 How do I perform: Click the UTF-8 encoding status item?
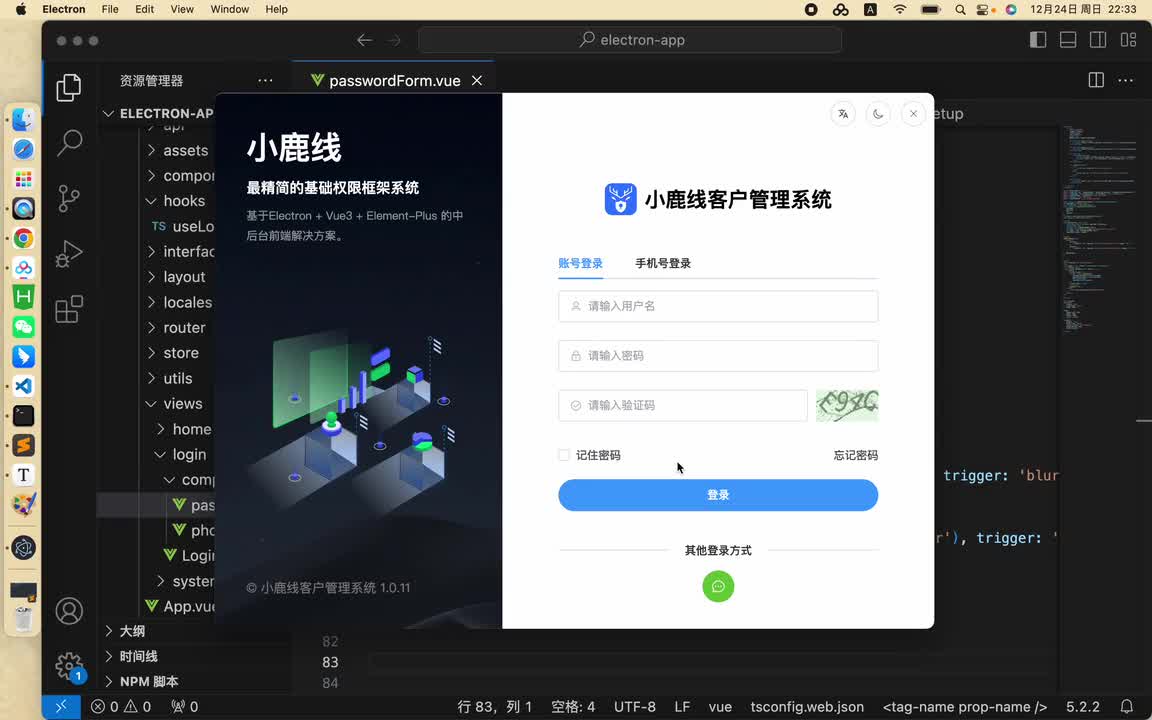635,707
